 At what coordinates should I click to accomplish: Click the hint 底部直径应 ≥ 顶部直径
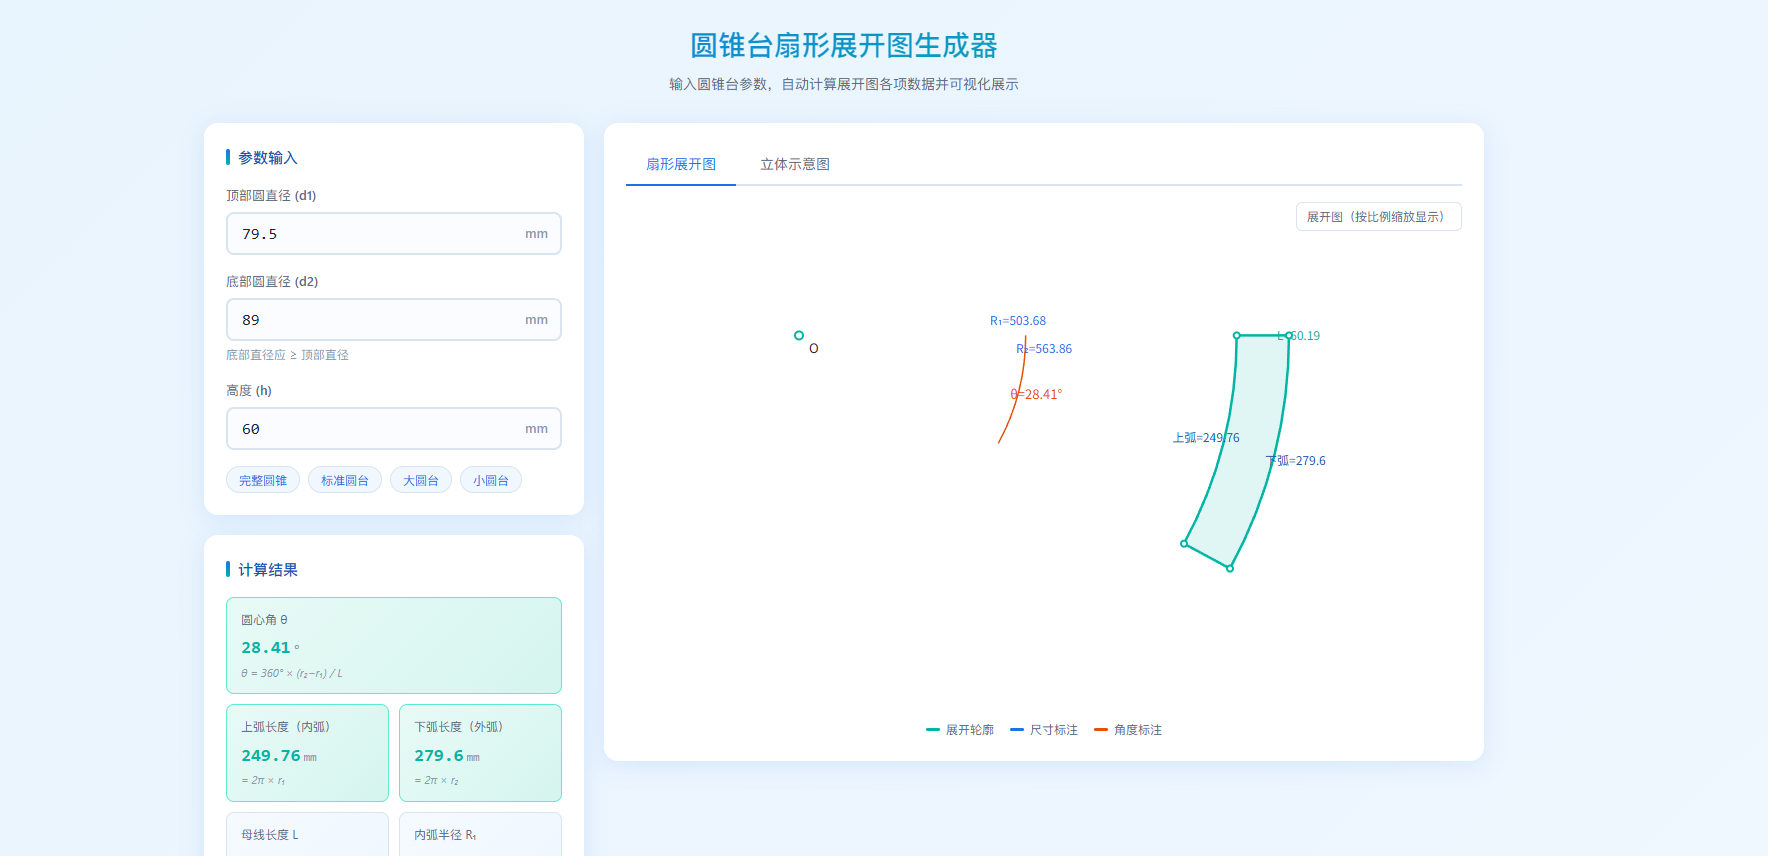[x=287, y=355]
